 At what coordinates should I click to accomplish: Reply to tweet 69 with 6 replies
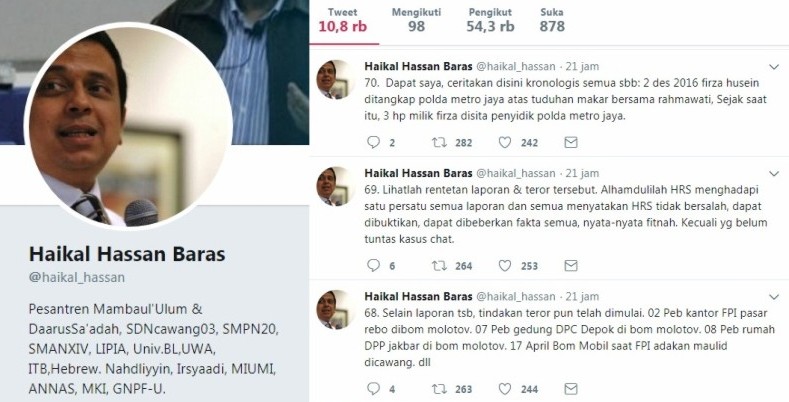[373, 266]
